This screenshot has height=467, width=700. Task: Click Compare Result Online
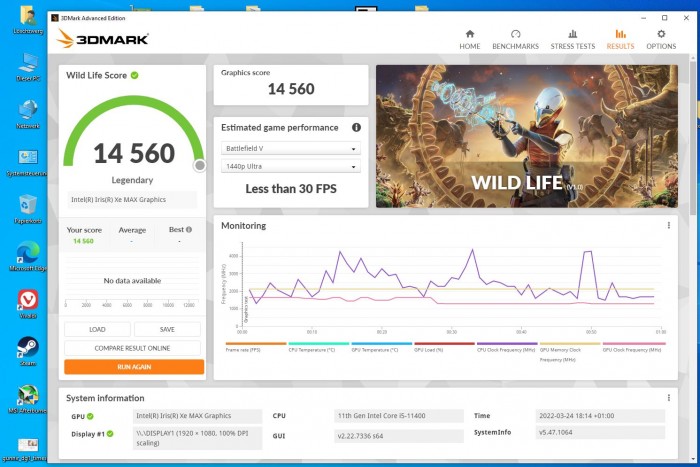[133, 348]
